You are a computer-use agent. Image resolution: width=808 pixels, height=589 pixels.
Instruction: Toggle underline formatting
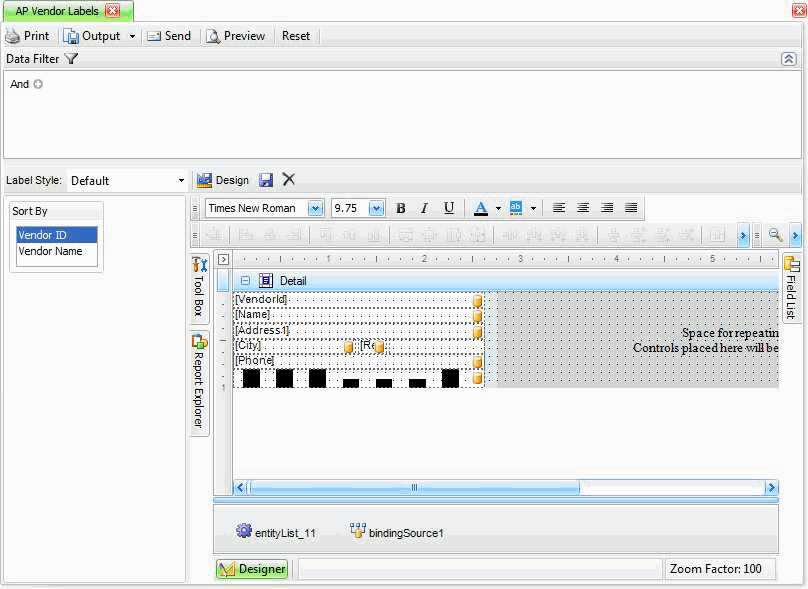(449, 208)
